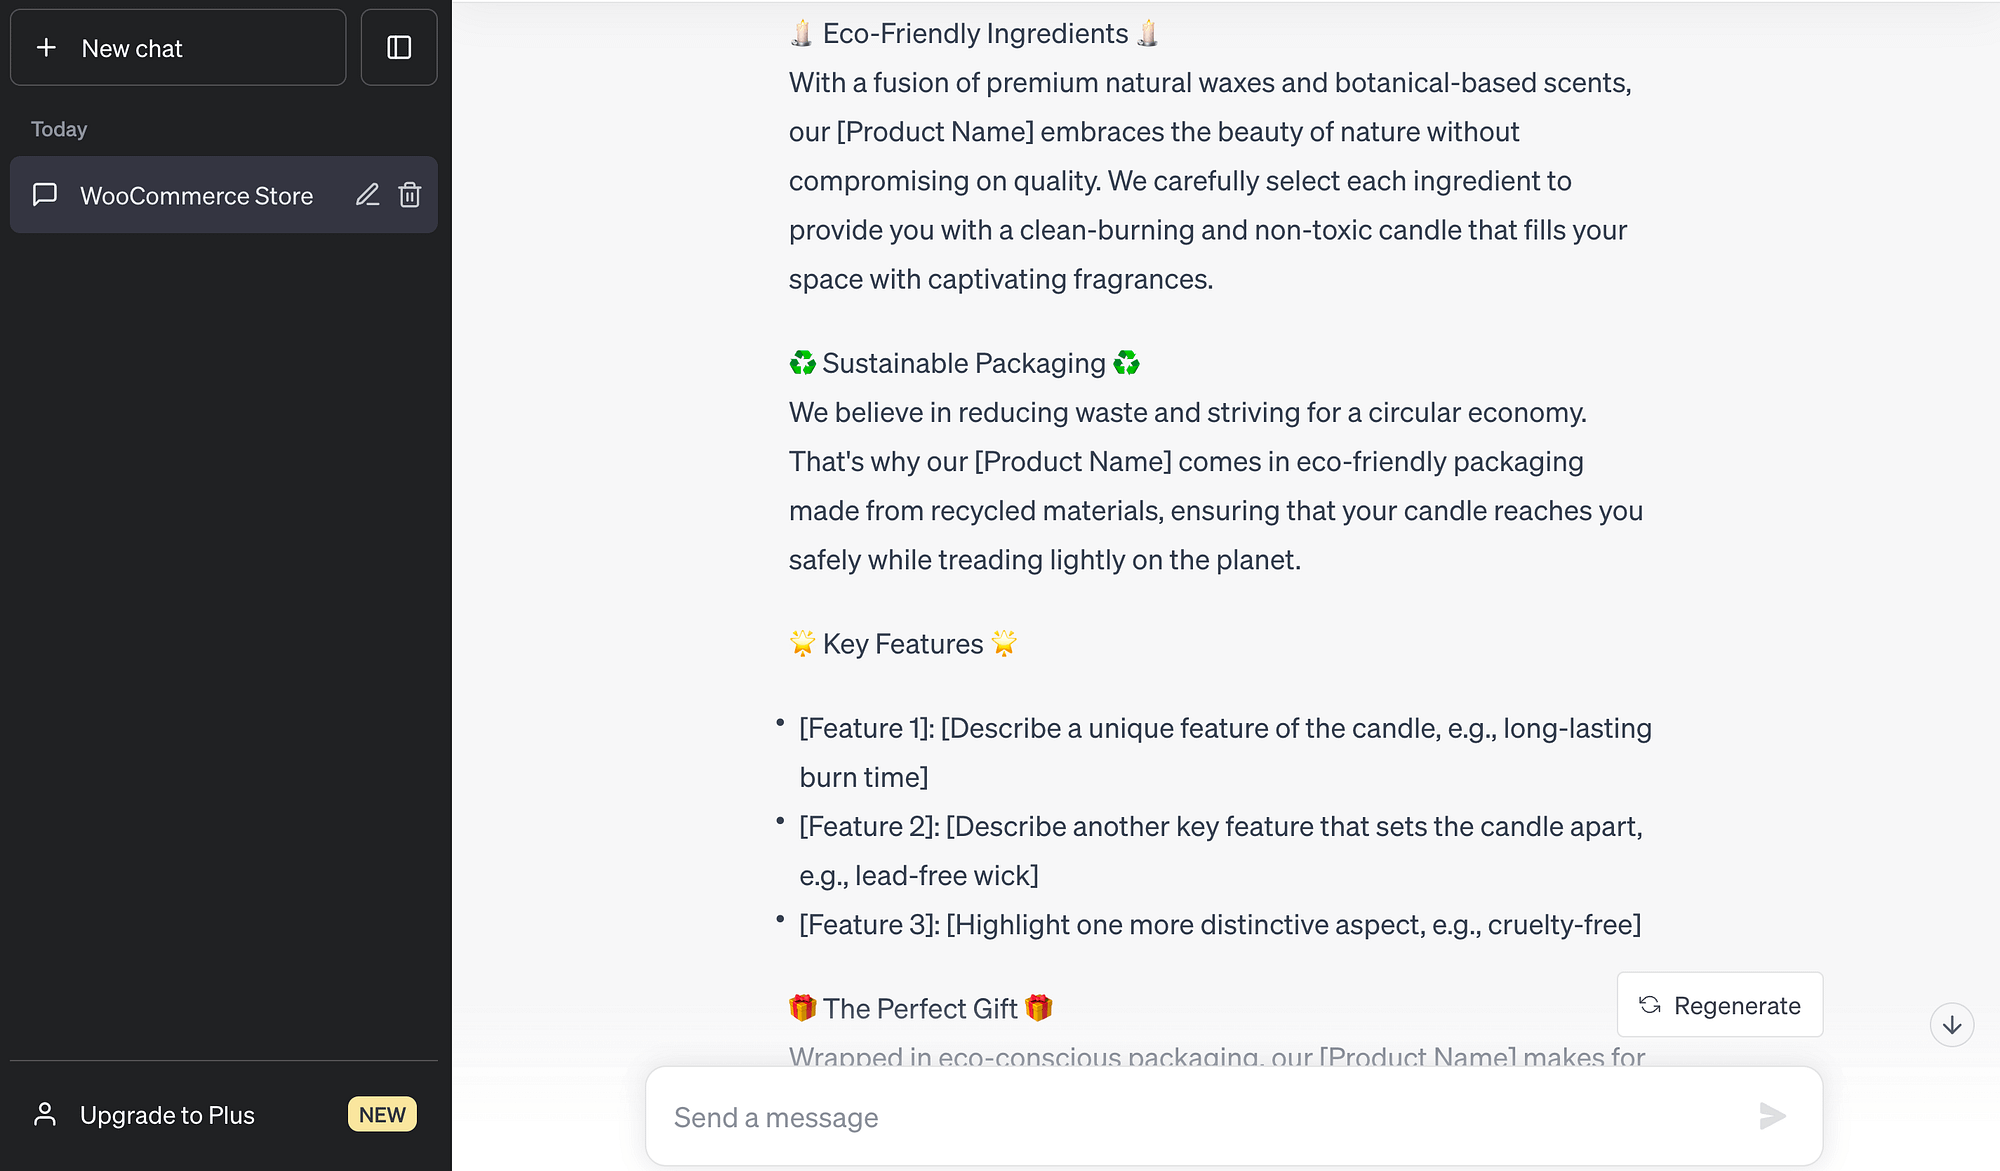The image size is (2000, 1171).
Task: Toggle sustainable packaging section expand
Action: coord(962,362)
